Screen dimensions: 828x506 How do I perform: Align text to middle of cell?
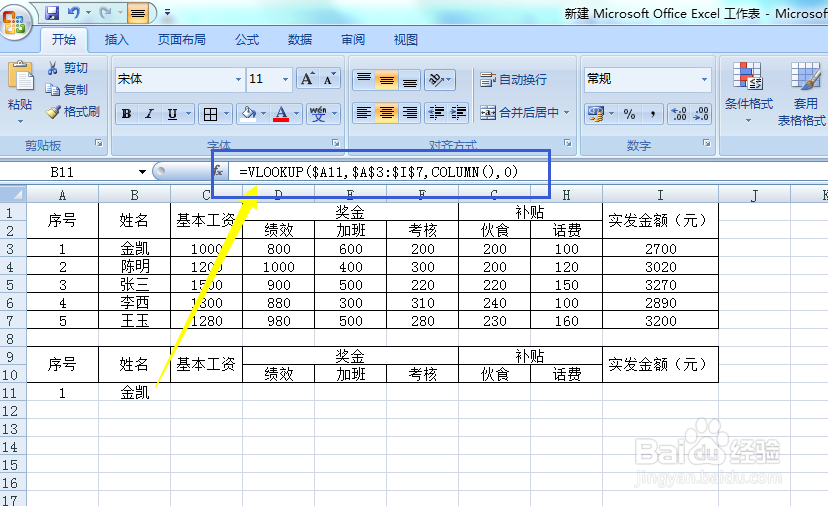tap(387, 79)
